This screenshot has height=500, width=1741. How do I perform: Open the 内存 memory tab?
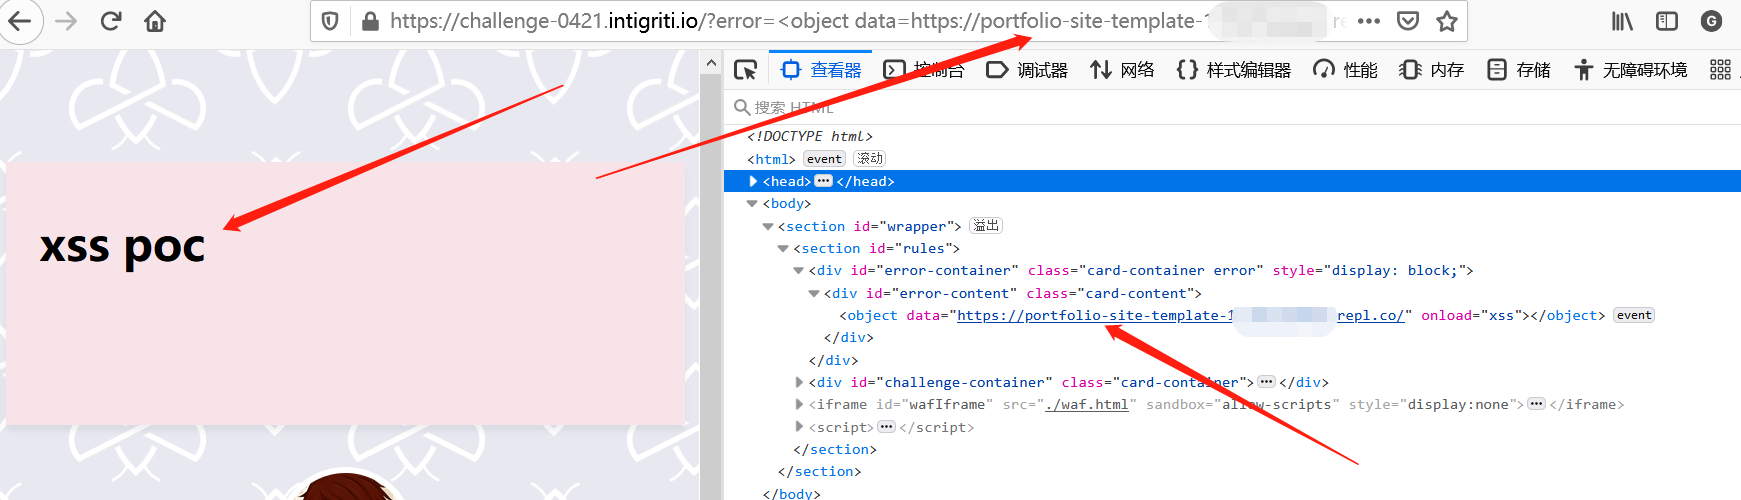[1432, 70]
